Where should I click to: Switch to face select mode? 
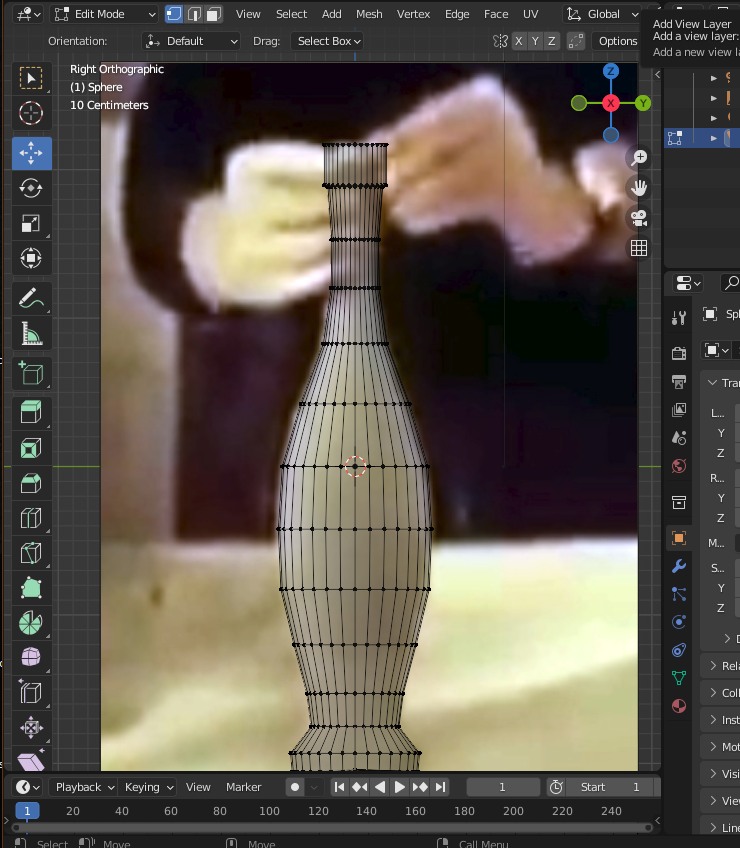pyautogui.click(x=213, y=14)
